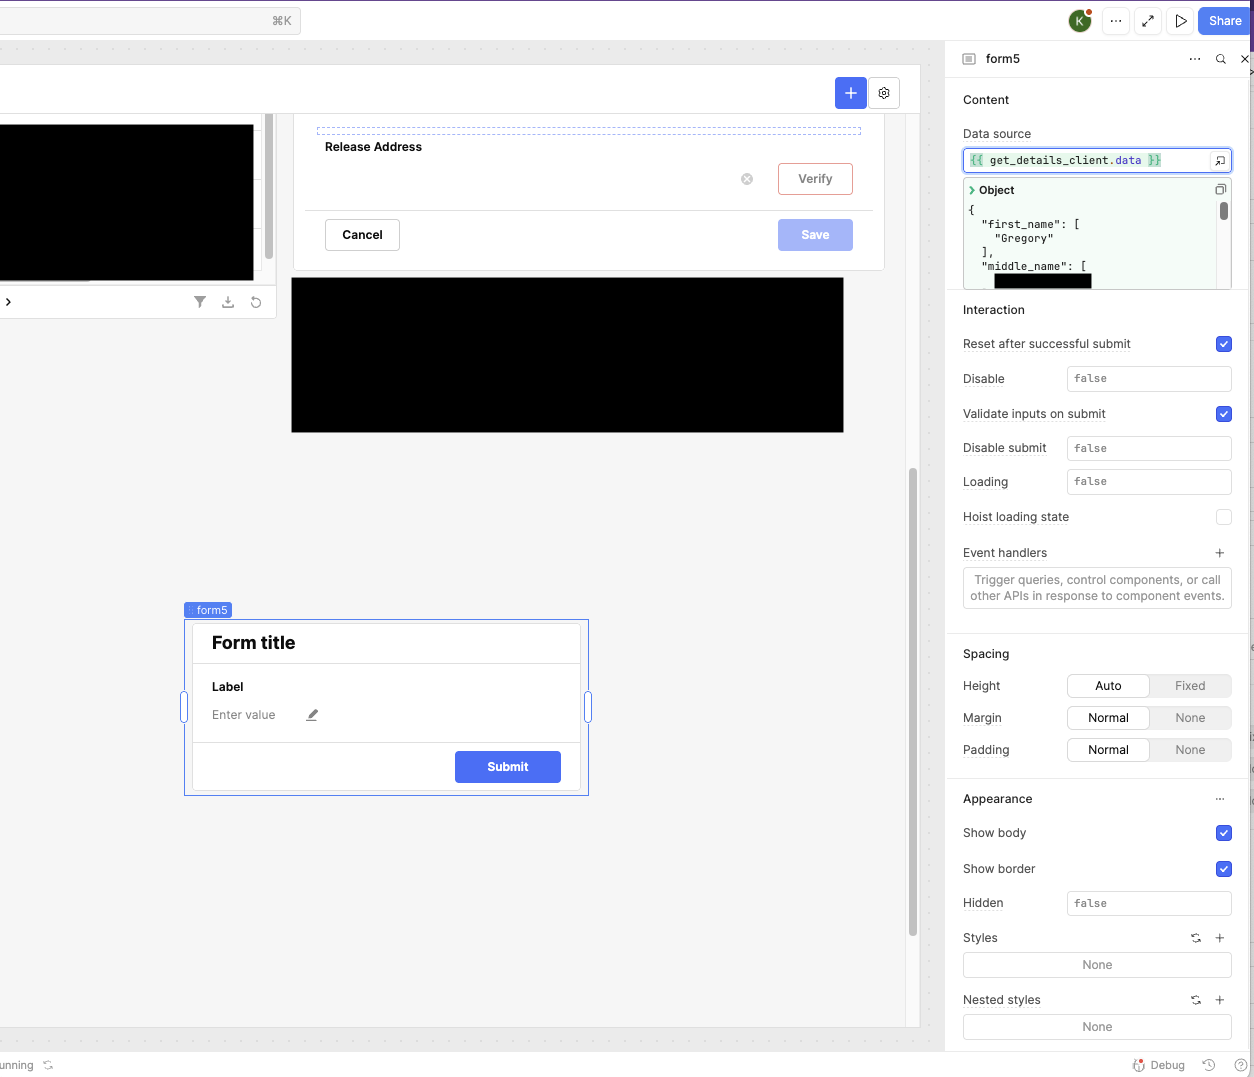This screenshot has width=1254, height=1077.
Task: Set Padding to None
Action: point(1190,750)
